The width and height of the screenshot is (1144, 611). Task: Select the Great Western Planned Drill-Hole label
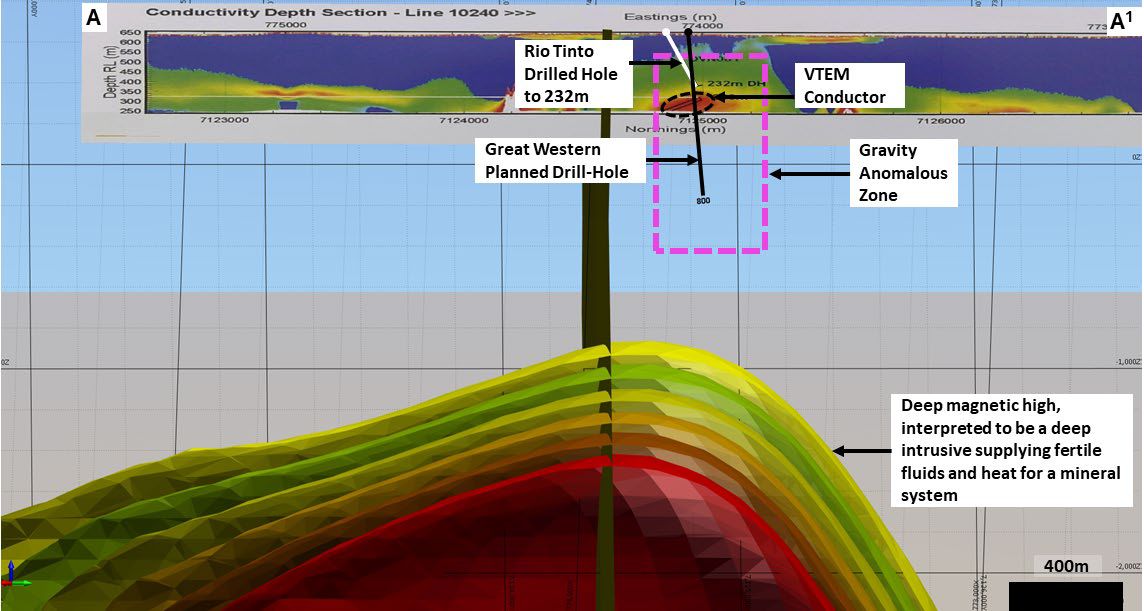(x=556, y=160)
